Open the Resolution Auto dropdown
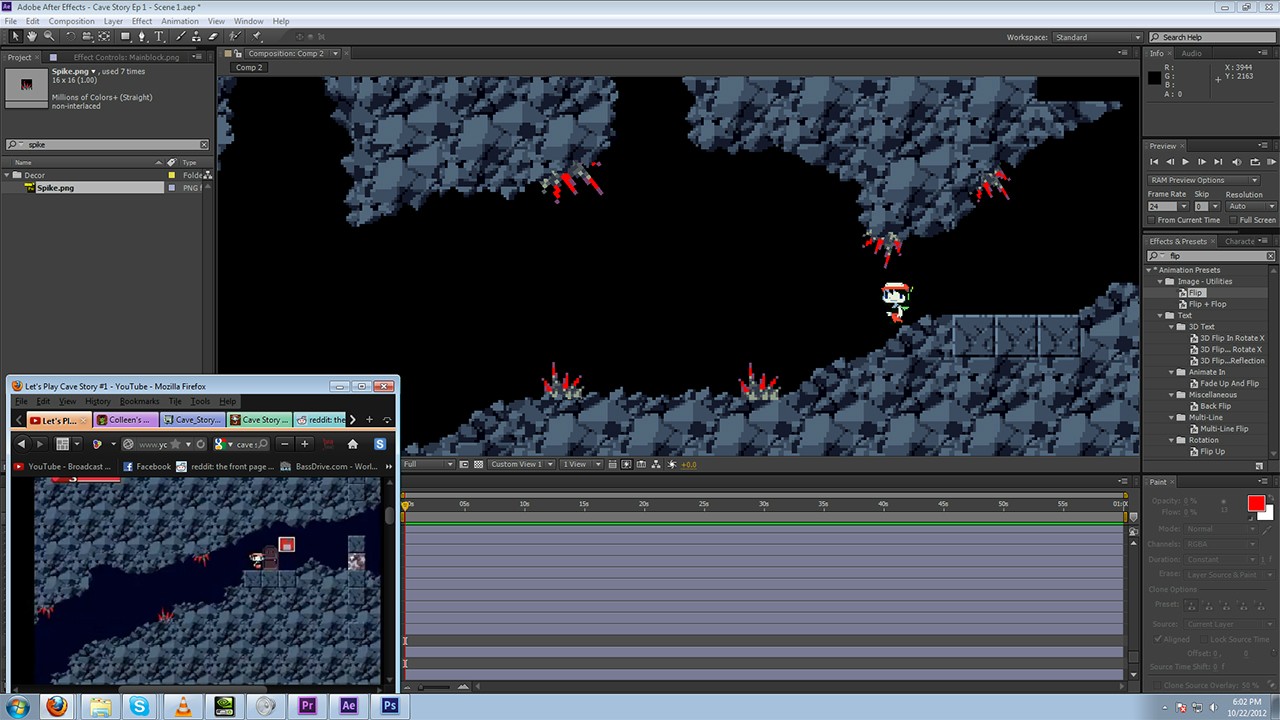Screen dimensions: 1280x720 (x=1251, y=206)
